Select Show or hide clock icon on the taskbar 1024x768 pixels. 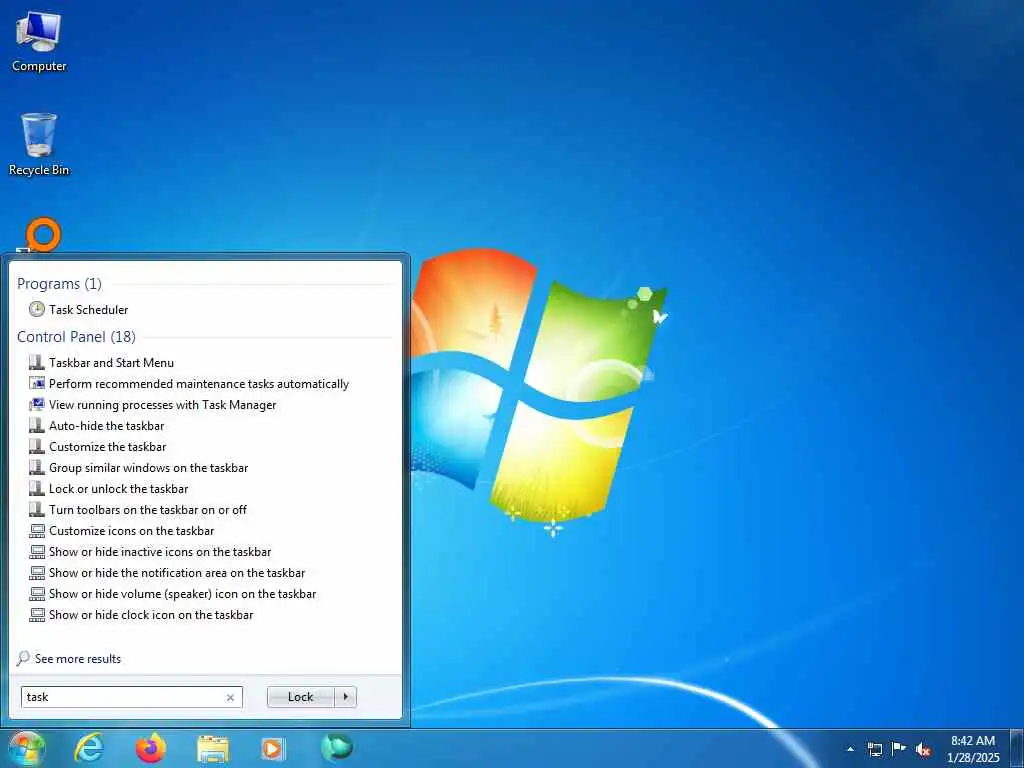(x=151, y=615)
